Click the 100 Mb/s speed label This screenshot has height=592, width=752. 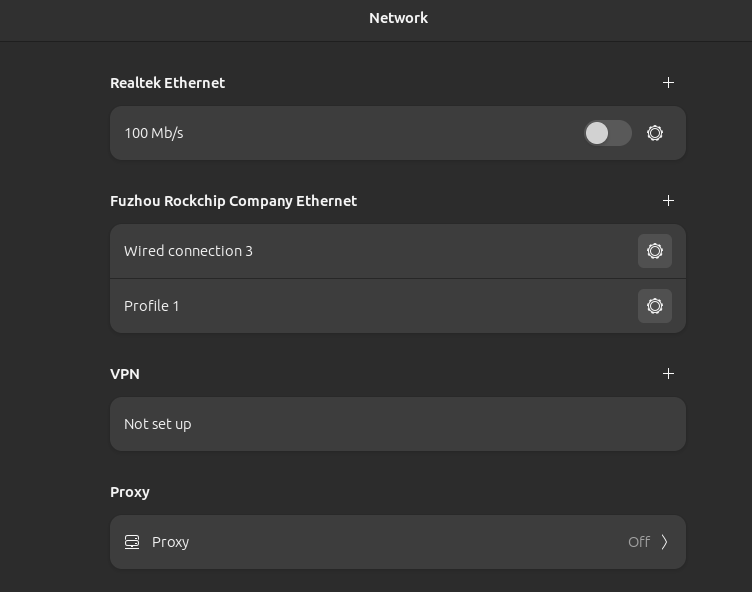point(153,133)
